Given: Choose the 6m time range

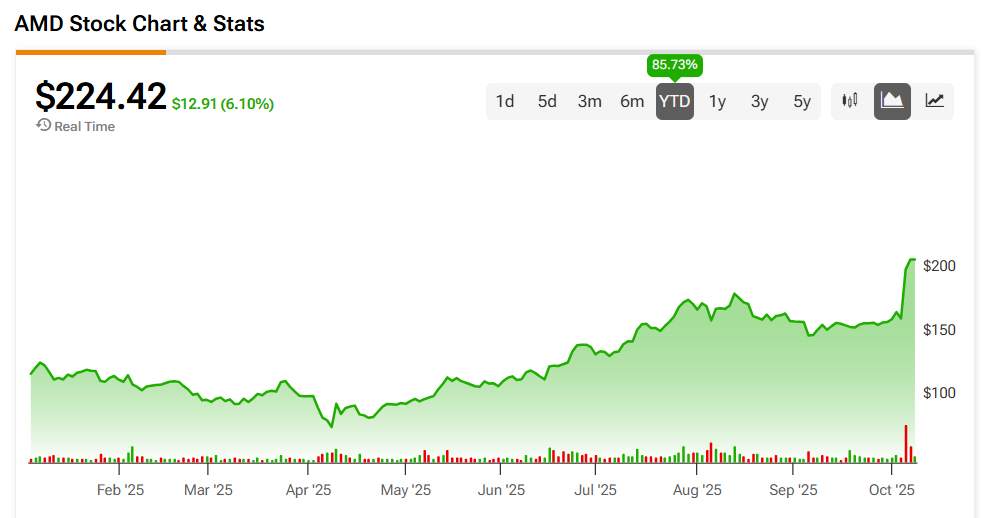Looking at the screenshot, I should (632, 101).
